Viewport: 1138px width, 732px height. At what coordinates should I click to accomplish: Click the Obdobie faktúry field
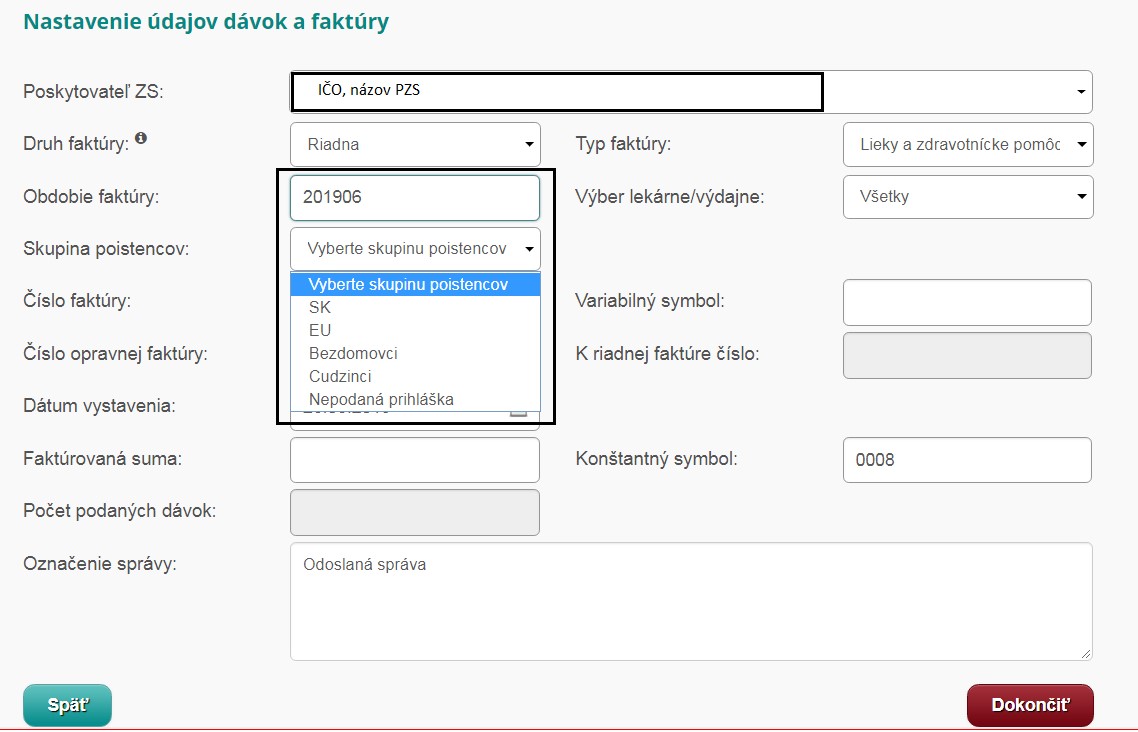(x=415, y=197)
